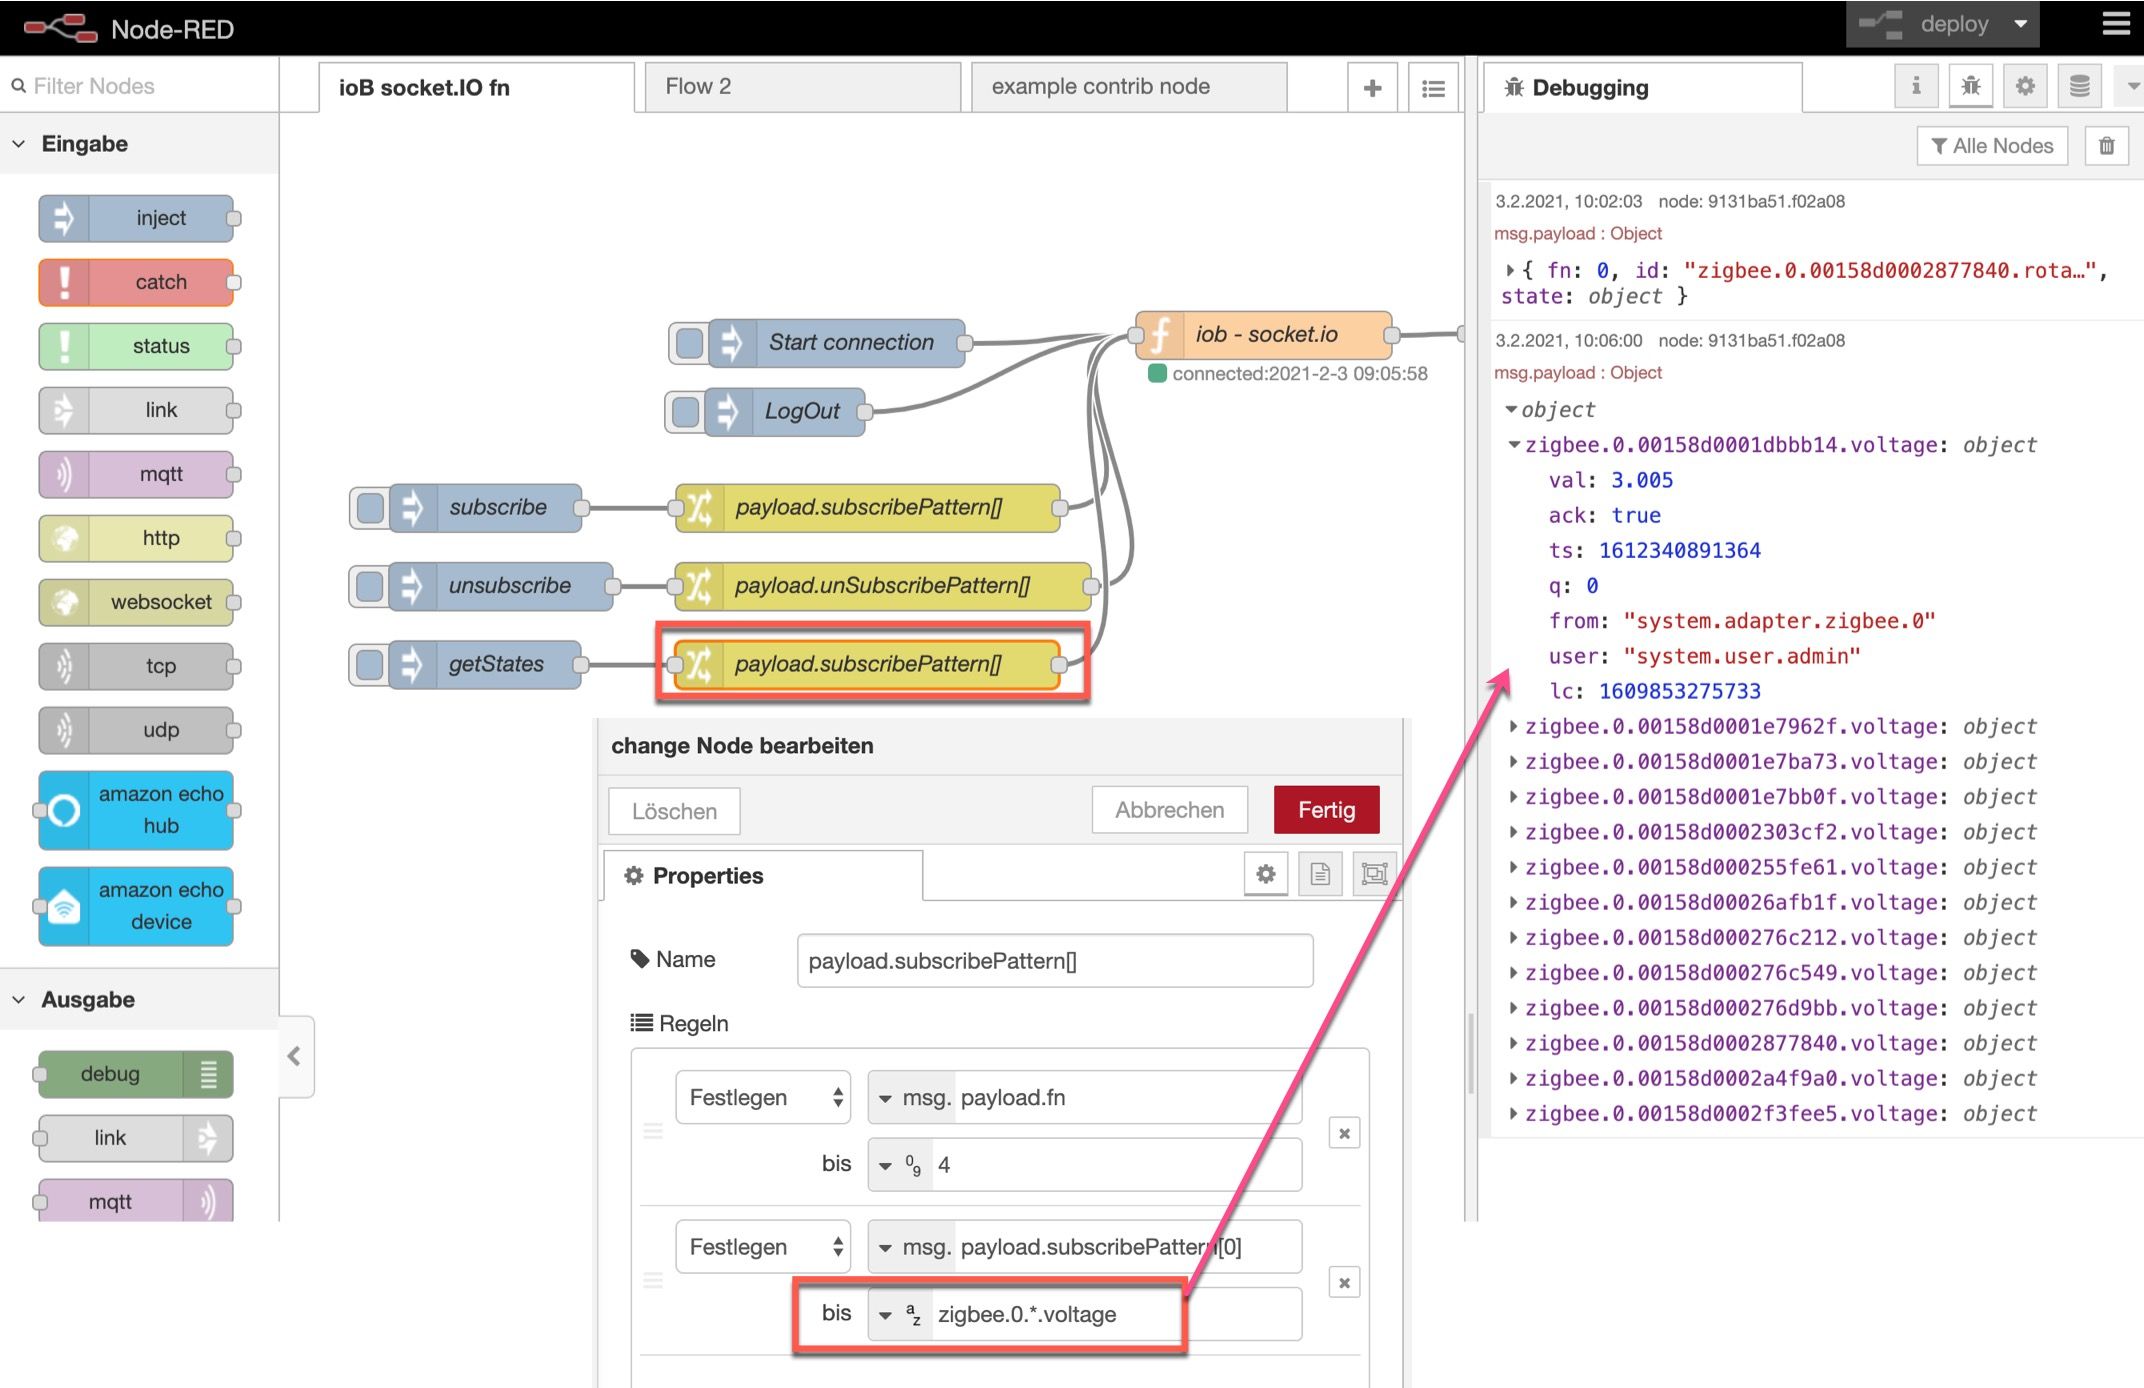Image resolution: width=2144 pixels, height=1388 pixels.
Task: Edit the Name input field
Action: pyautogui.click(x=1055, y=961)
